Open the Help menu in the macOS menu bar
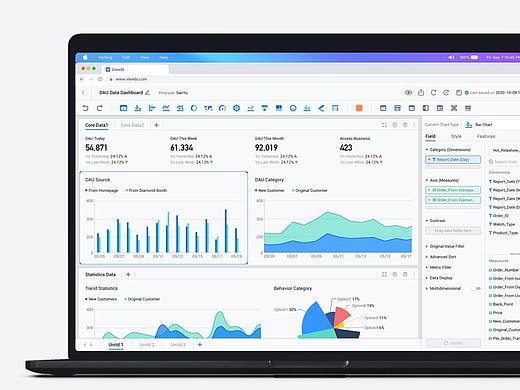 tap(163, 58)
